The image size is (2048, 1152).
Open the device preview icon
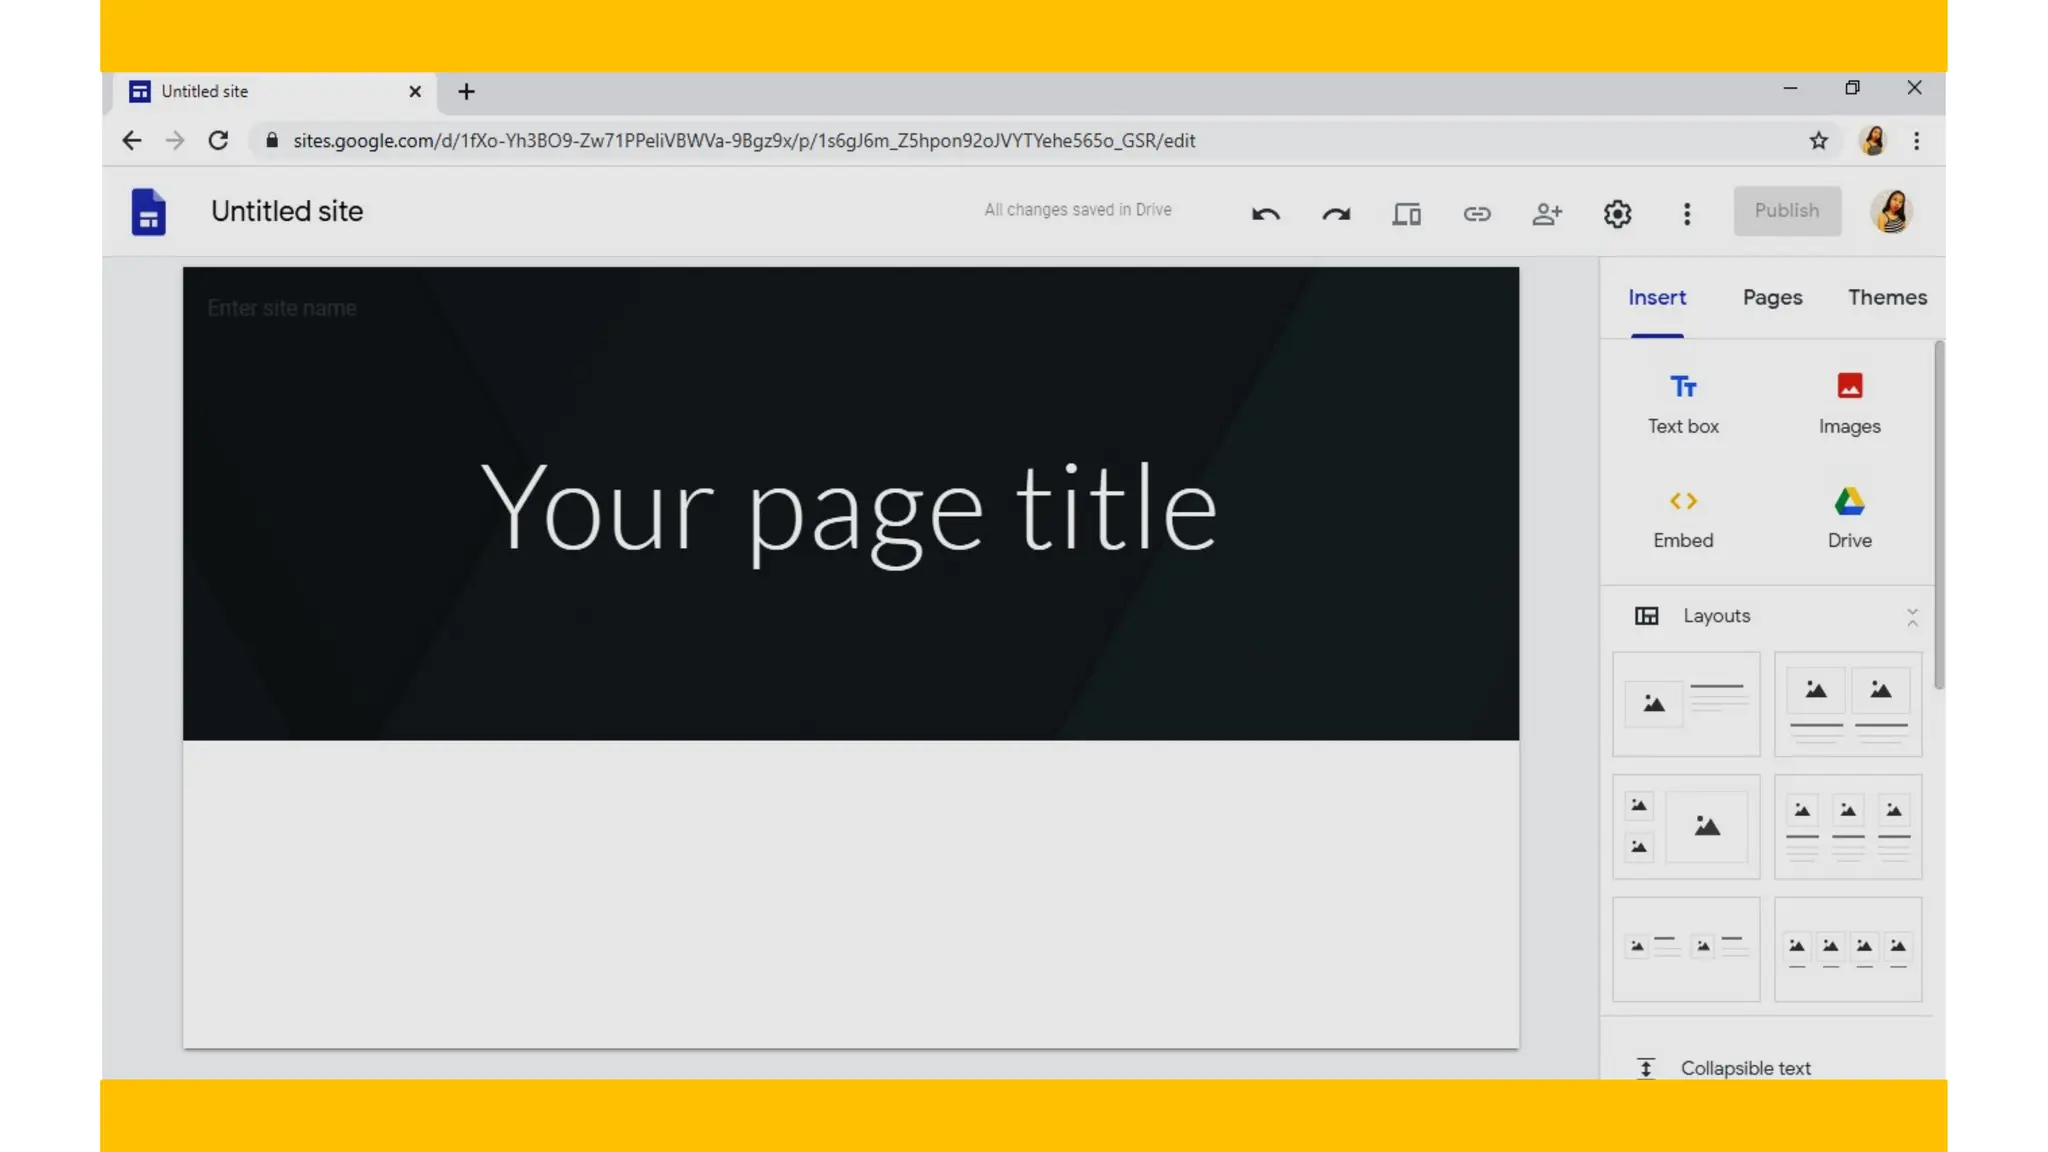click(x=1406, y=213)
